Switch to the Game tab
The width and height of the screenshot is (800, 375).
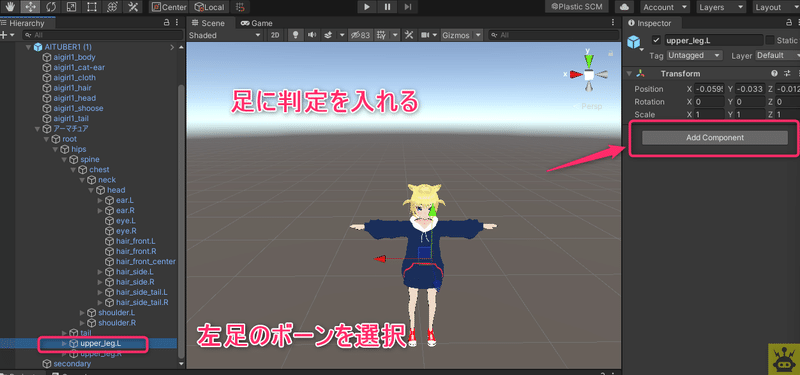coord(257,23)
